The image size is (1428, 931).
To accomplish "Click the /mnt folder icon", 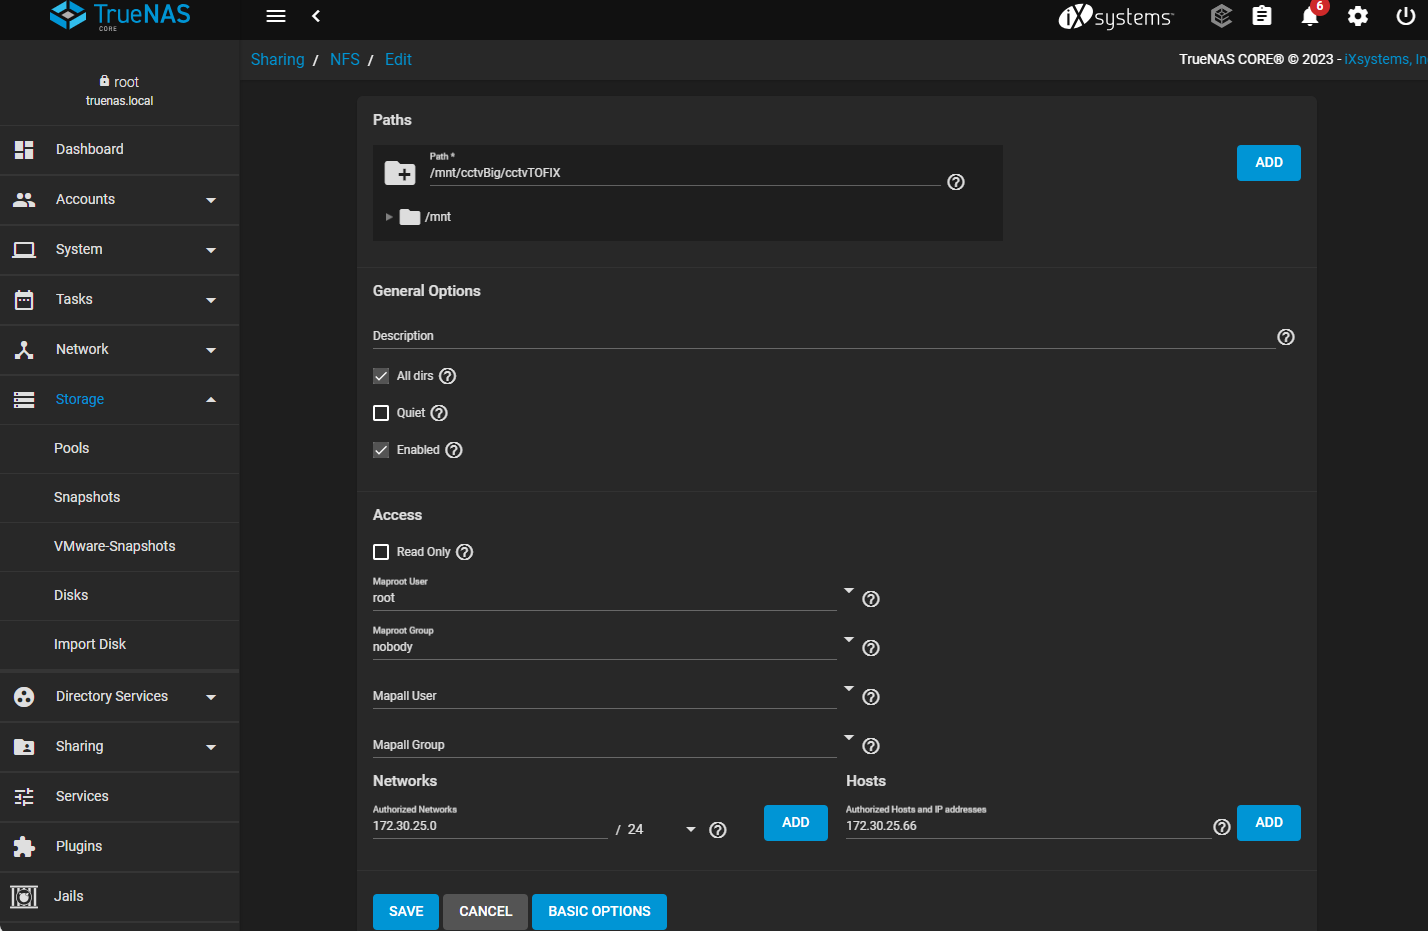I will [410, 217].
